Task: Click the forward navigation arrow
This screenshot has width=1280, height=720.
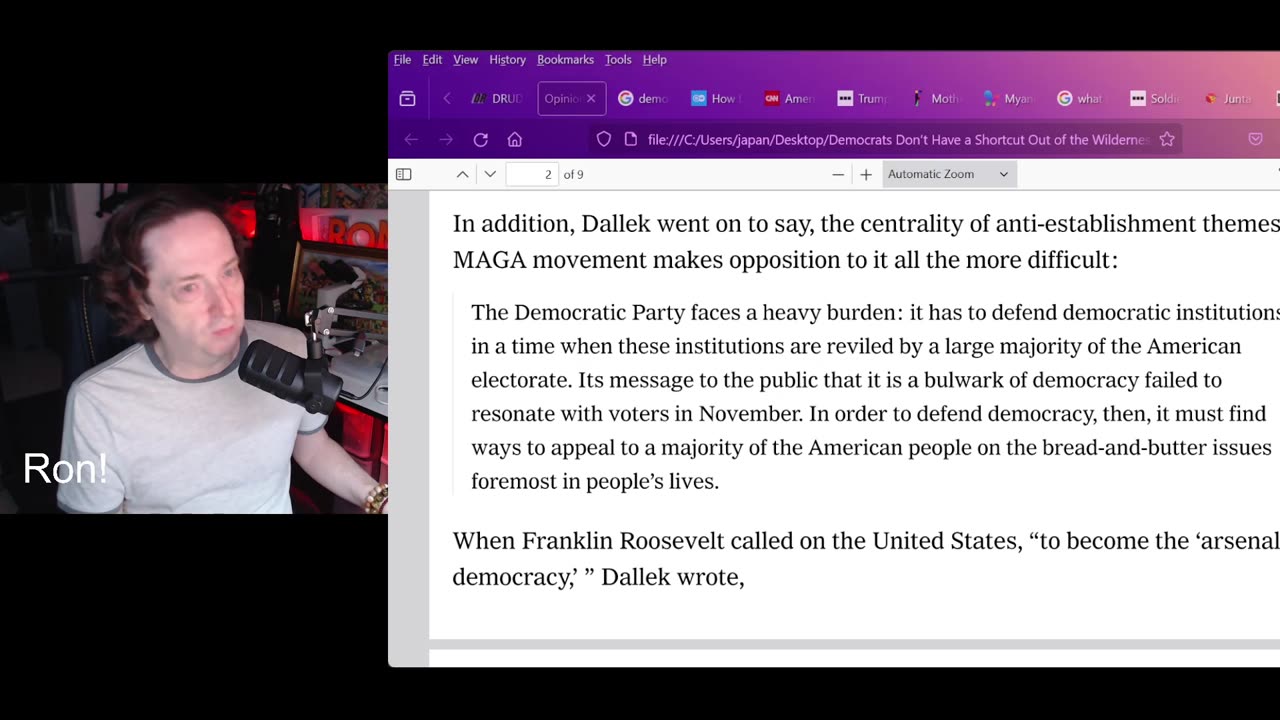Action: (446, 140)
